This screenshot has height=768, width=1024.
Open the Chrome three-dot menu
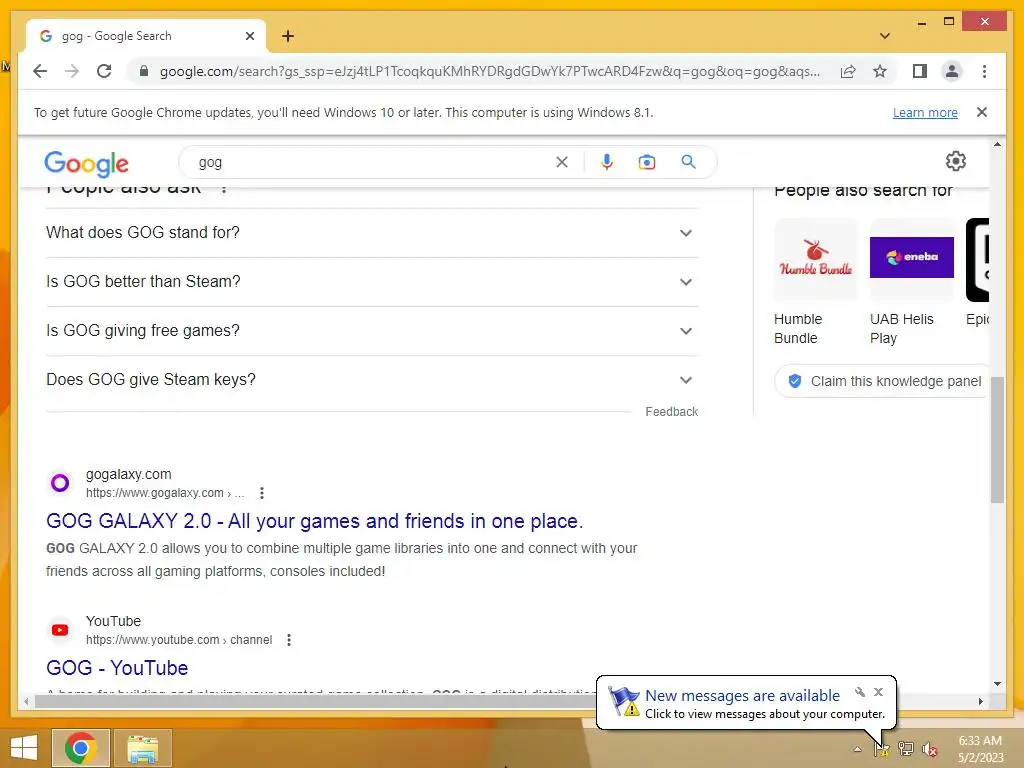pyautogui.click(x=984, y=71)
